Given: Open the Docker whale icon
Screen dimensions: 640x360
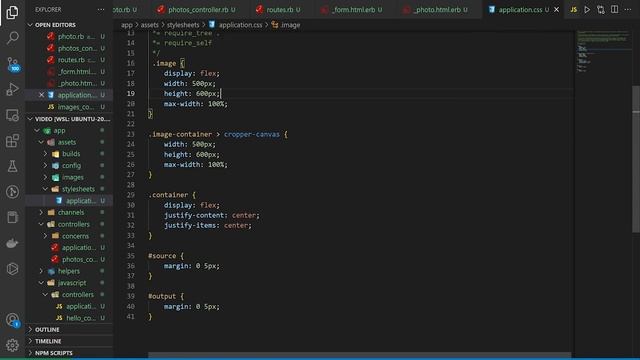Looking at the screenshot, I should coord(12,243).
